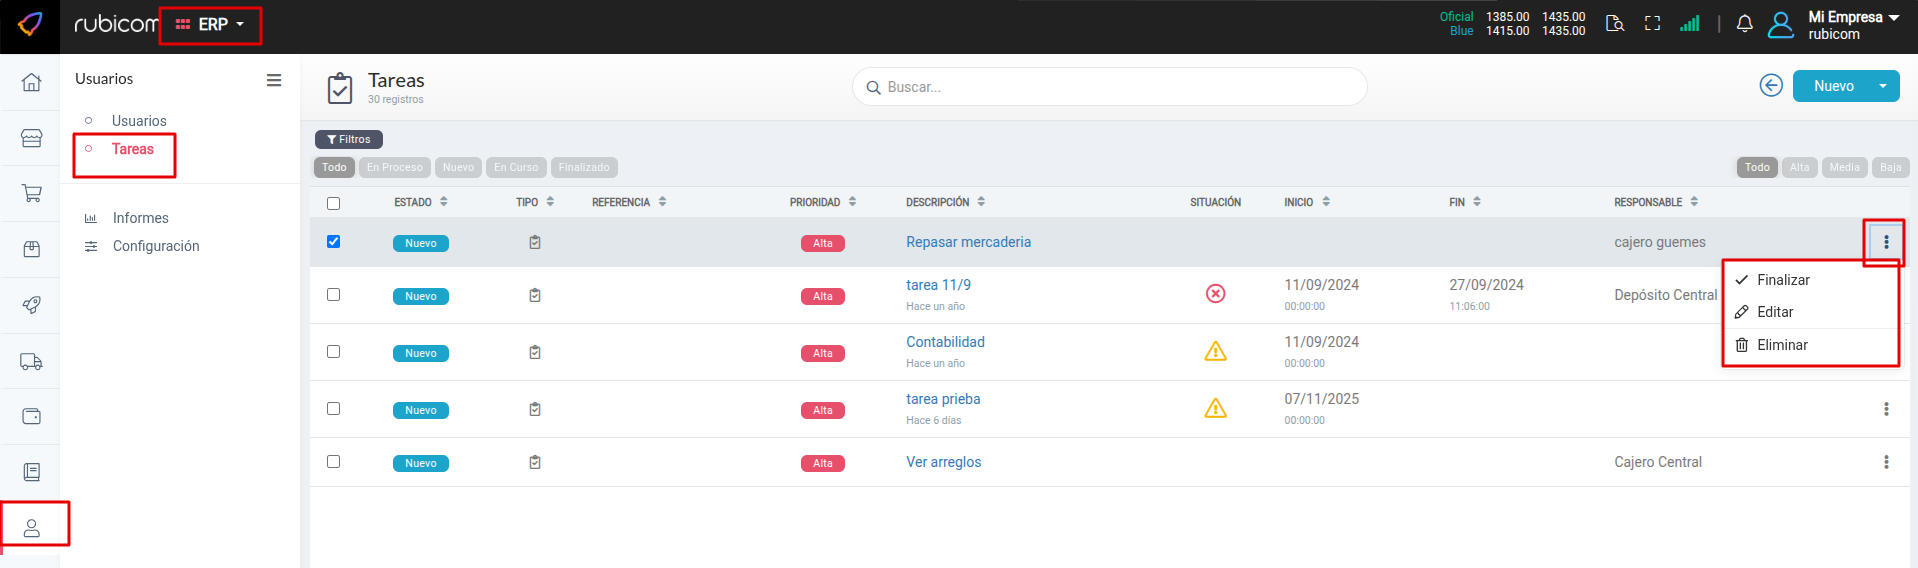Collapse the Usuarios hamburger menu
The width and height of the screenshot is (1918, 568).
273,80
